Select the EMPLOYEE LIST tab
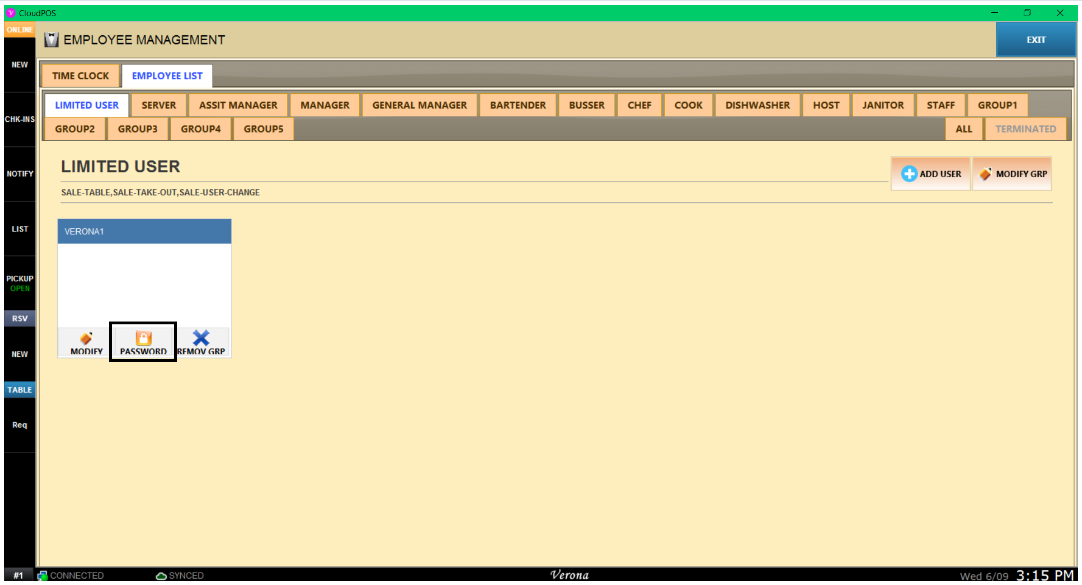The width and height of the screenshot is (1082, 585). (167, 76)
